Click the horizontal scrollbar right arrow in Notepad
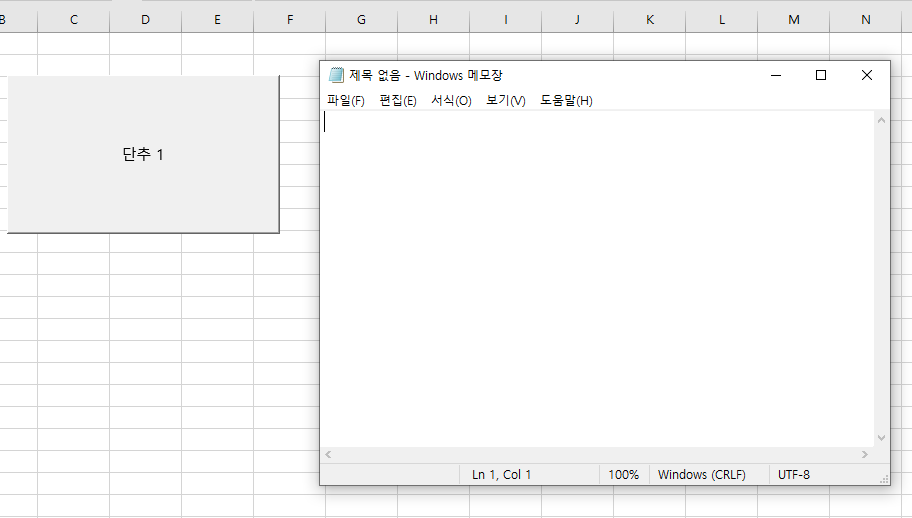This screenshot has height=518, width=912. point(865,455)
